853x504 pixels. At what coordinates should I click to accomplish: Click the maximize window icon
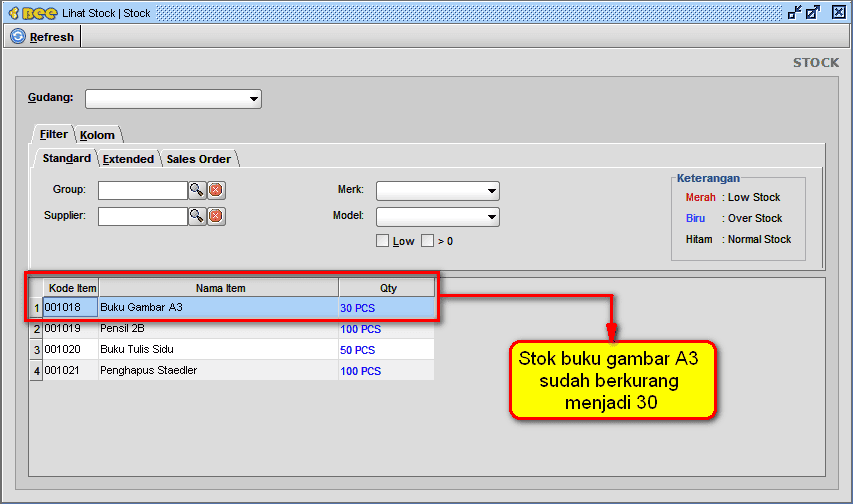point(813,13)
